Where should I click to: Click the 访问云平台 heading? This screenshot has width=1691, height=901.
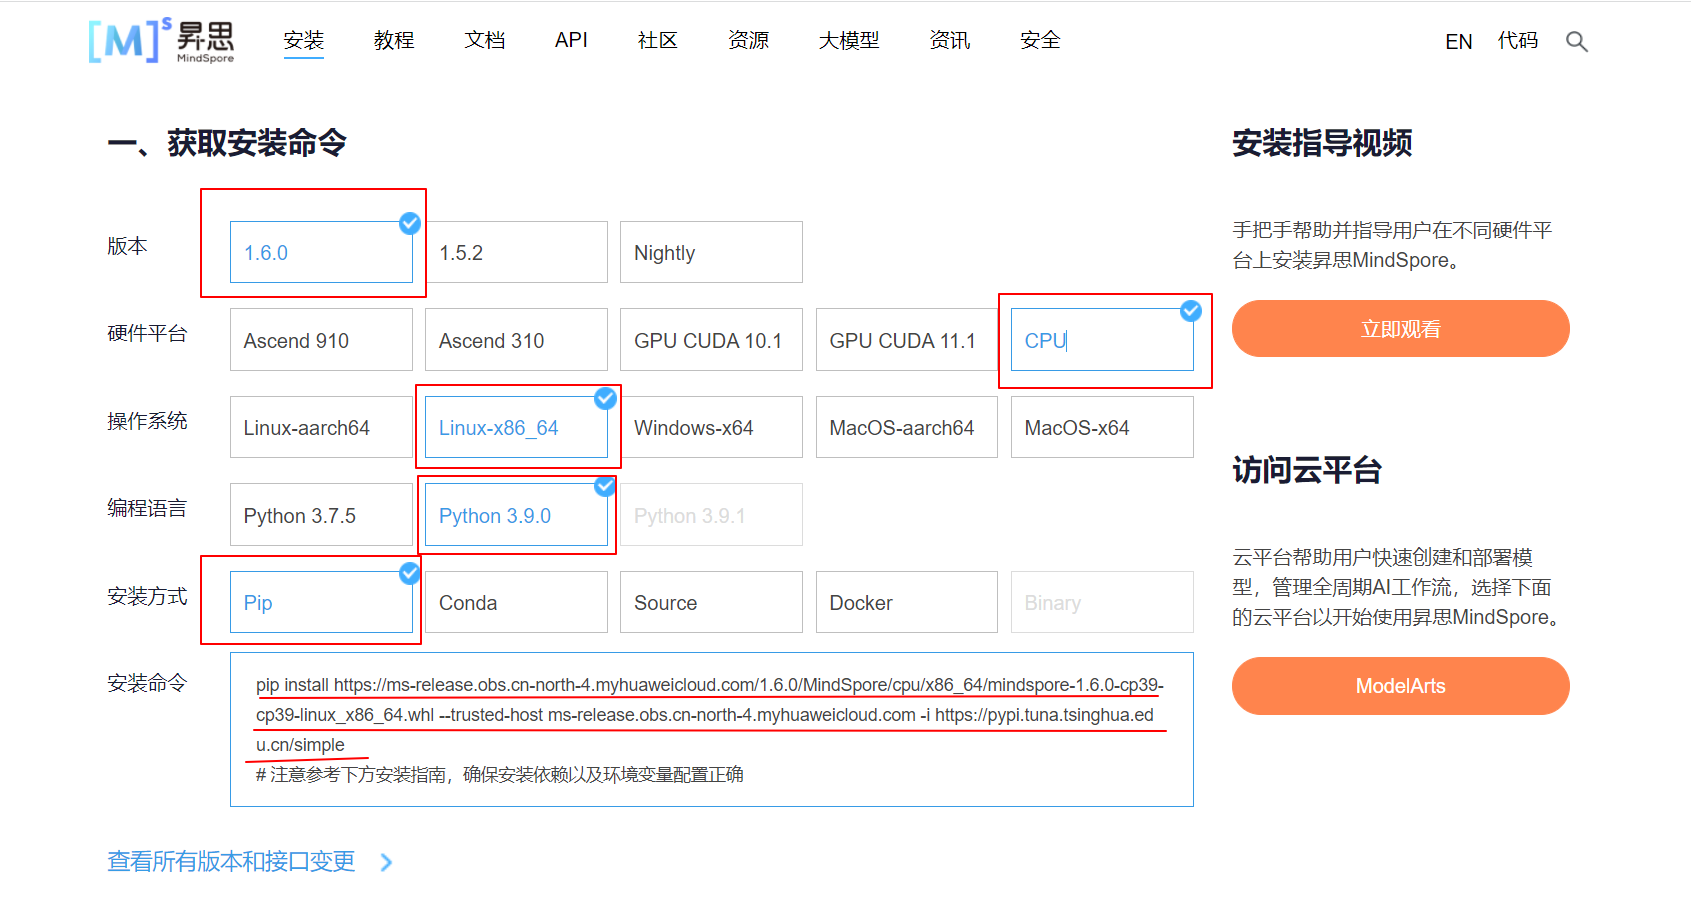1307,470
